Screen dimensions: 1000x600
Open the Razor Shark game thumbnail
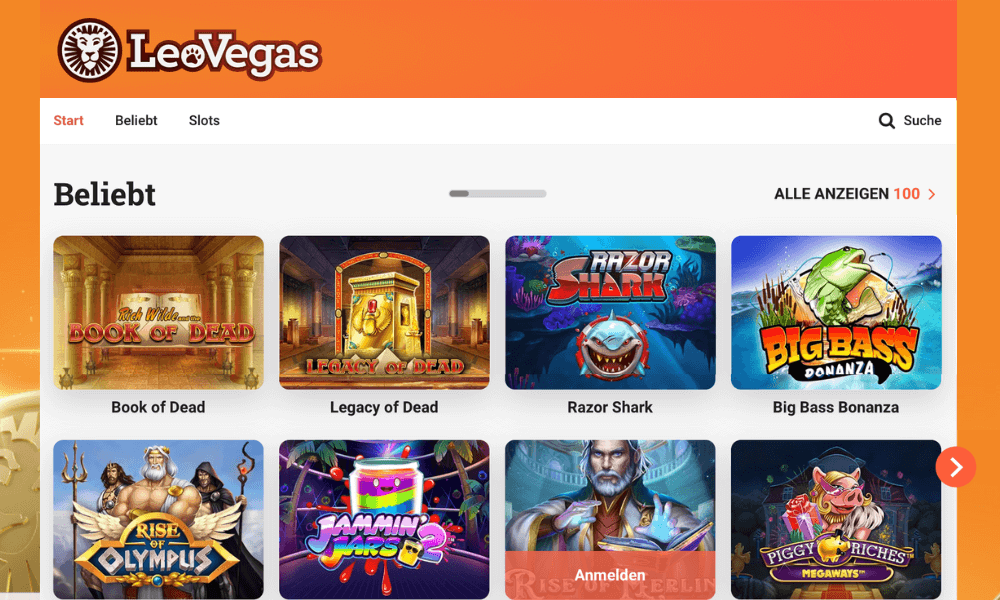[610, 312]
